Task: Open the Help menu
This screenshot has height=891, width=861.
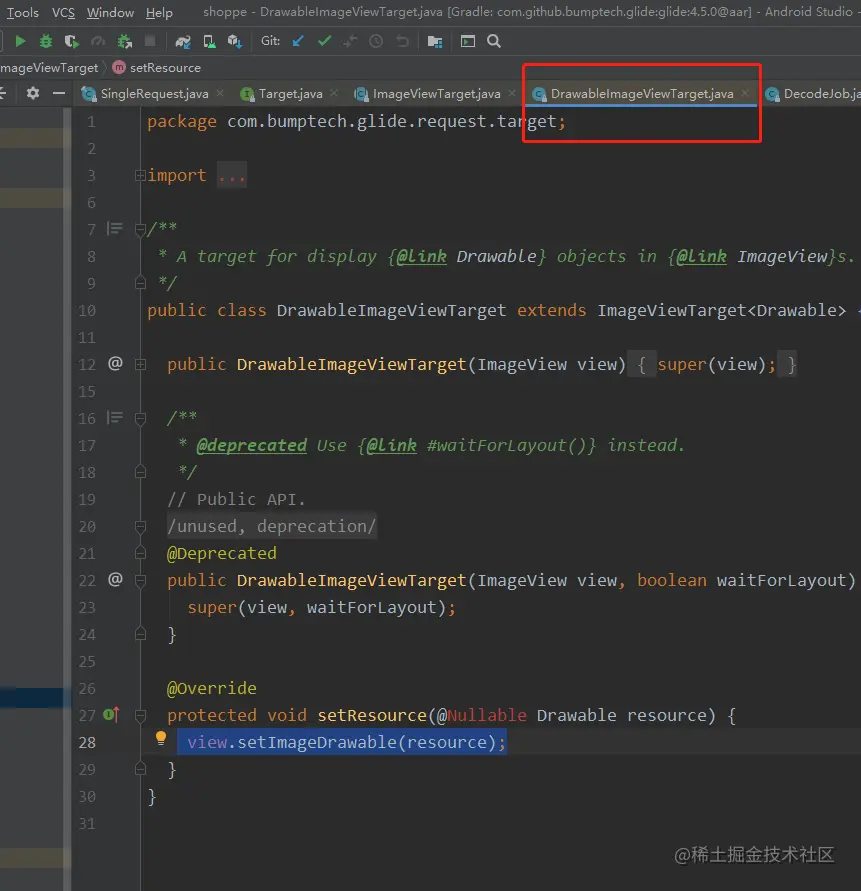Action: [159, 13]
